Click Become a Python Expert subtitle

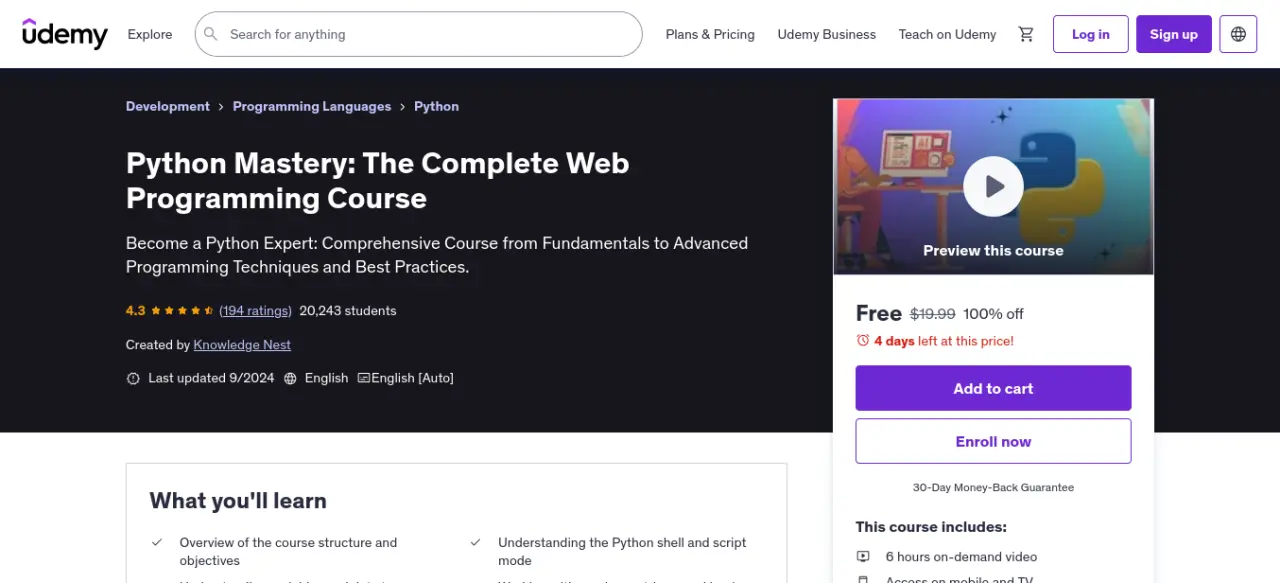(x=437, y=255)
